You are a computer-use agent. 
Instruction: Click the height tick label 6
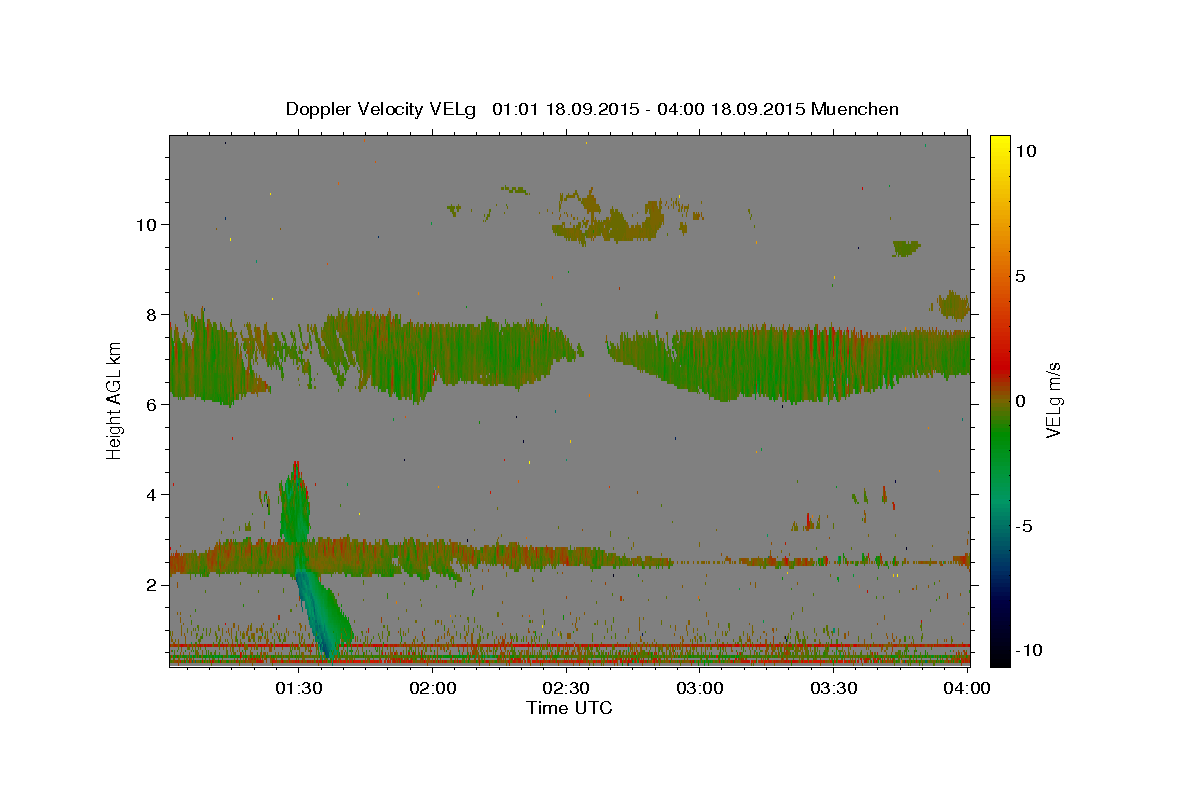(x=152, y=404)
